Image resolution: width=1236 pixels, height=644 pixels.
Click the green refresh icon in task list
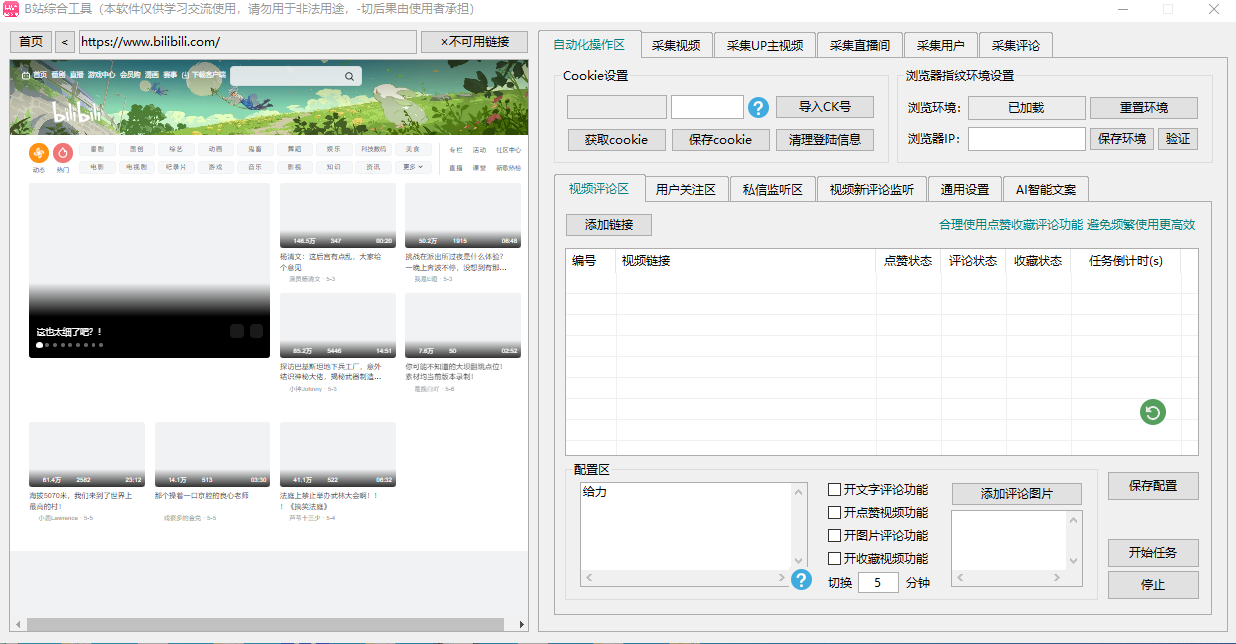point(1152,412)
